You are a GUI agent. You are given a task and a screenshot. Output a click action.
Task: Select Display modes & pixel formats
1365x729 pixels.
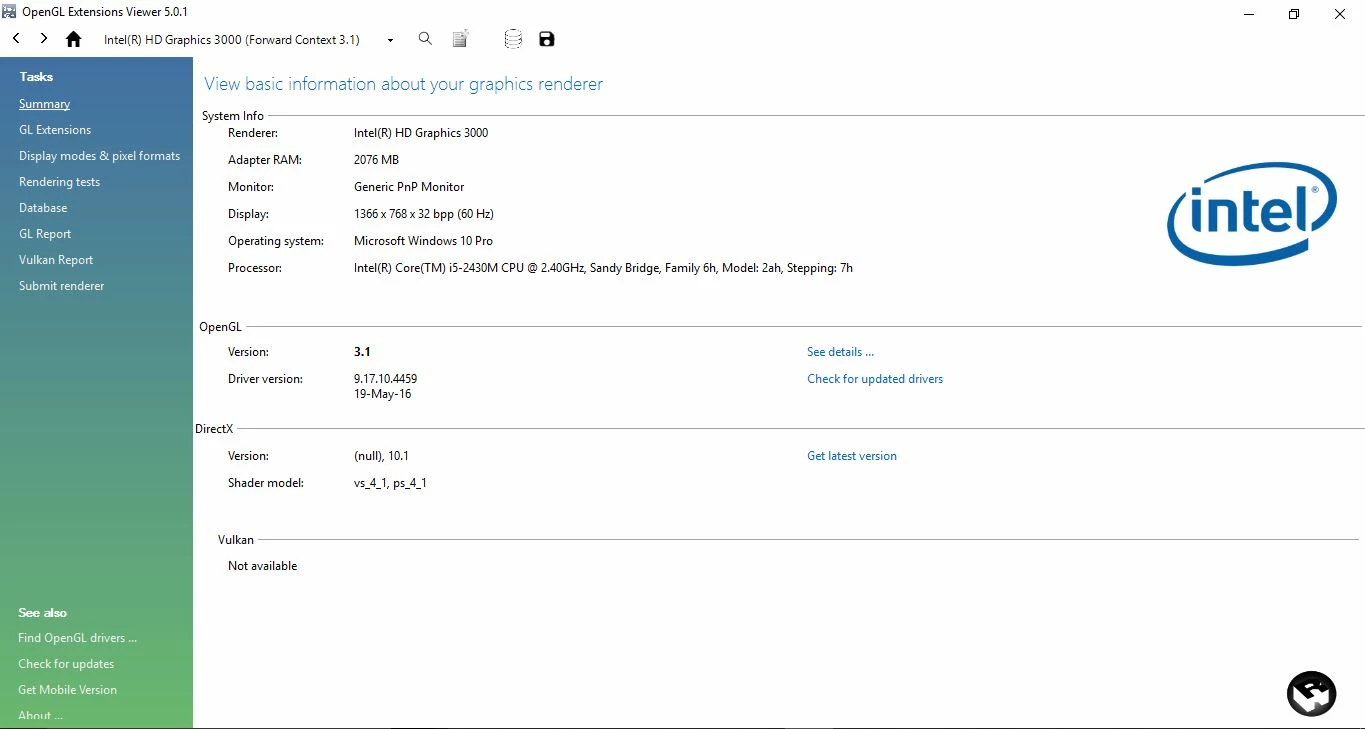[99, 156]
